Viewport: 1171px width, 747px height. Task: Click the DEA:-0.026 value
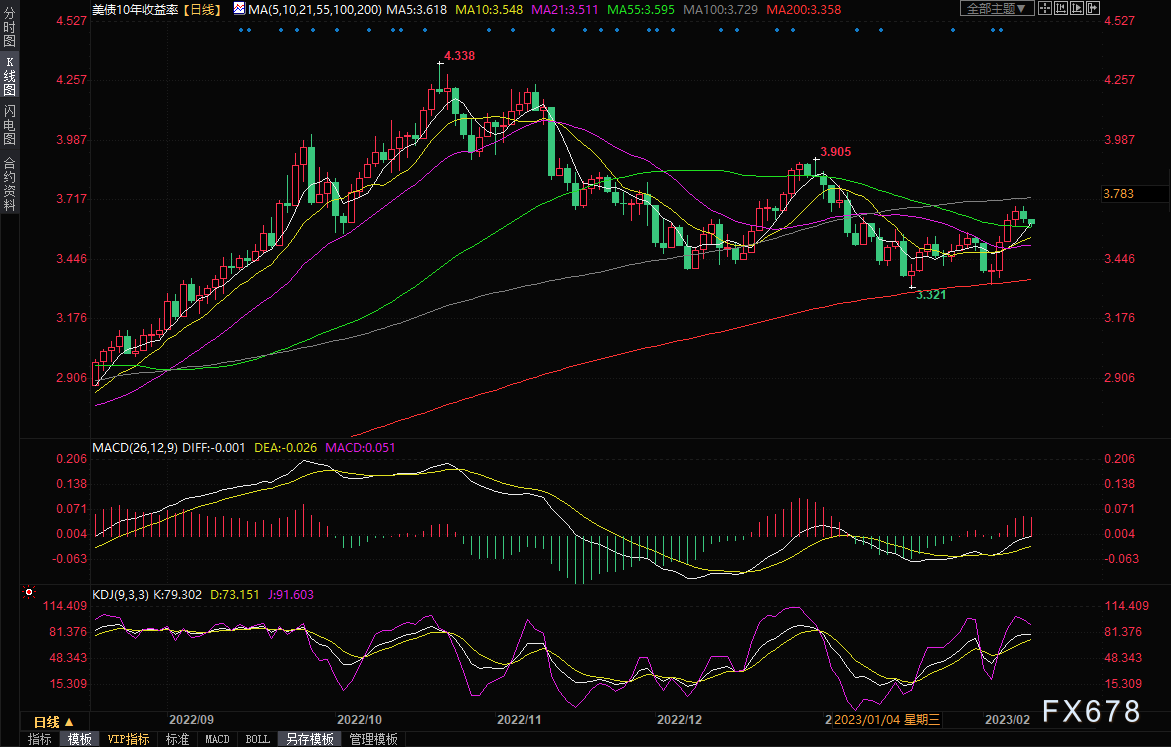tap(285, 447)
